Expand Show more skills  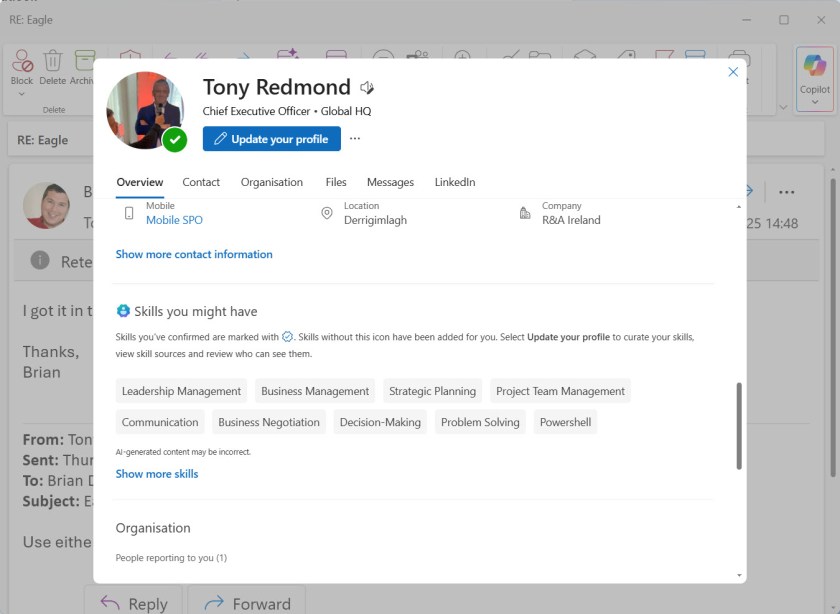tap(157, 474)
